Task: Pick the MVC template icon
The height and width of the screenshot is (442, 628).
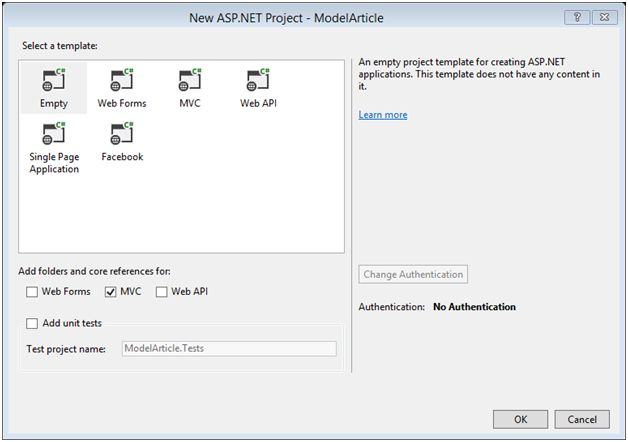Action: click(x=190, y=79)
